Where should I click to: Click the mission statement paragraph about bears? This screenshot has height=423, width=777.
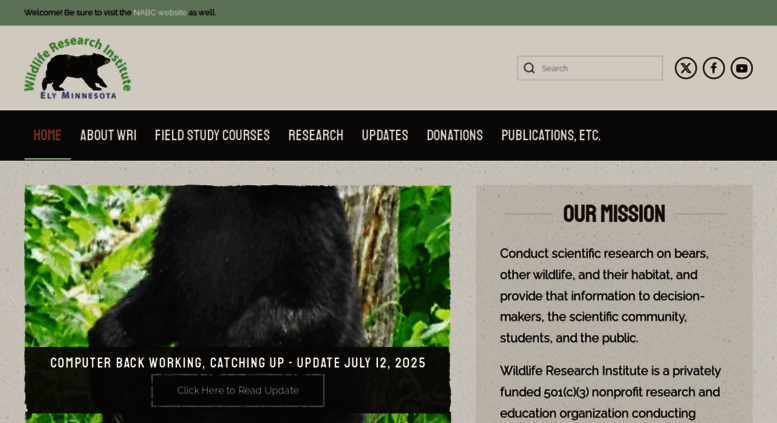point(605,296)
